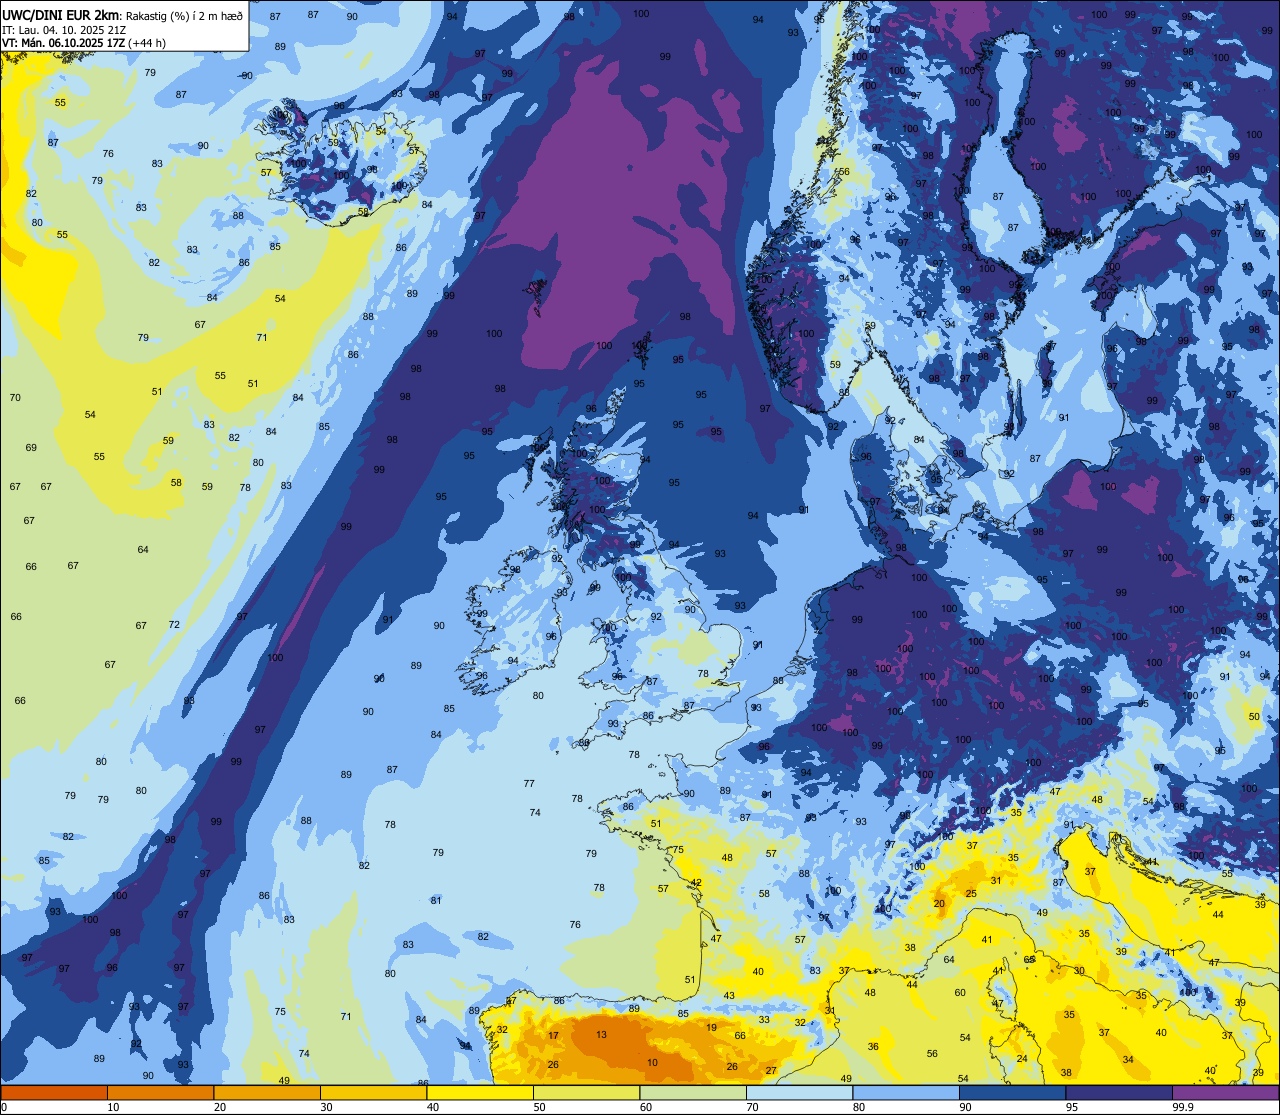The image size is (1280, 1115).
Task: Click the 40–50% bright yellow legend swatch
Action: pos(480,1092)
